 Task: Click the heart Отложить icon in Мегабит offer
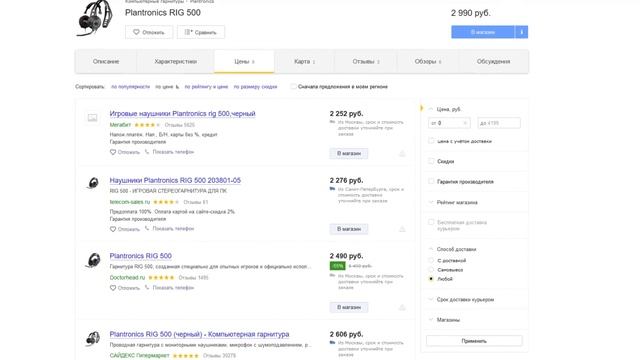[113, 152]
